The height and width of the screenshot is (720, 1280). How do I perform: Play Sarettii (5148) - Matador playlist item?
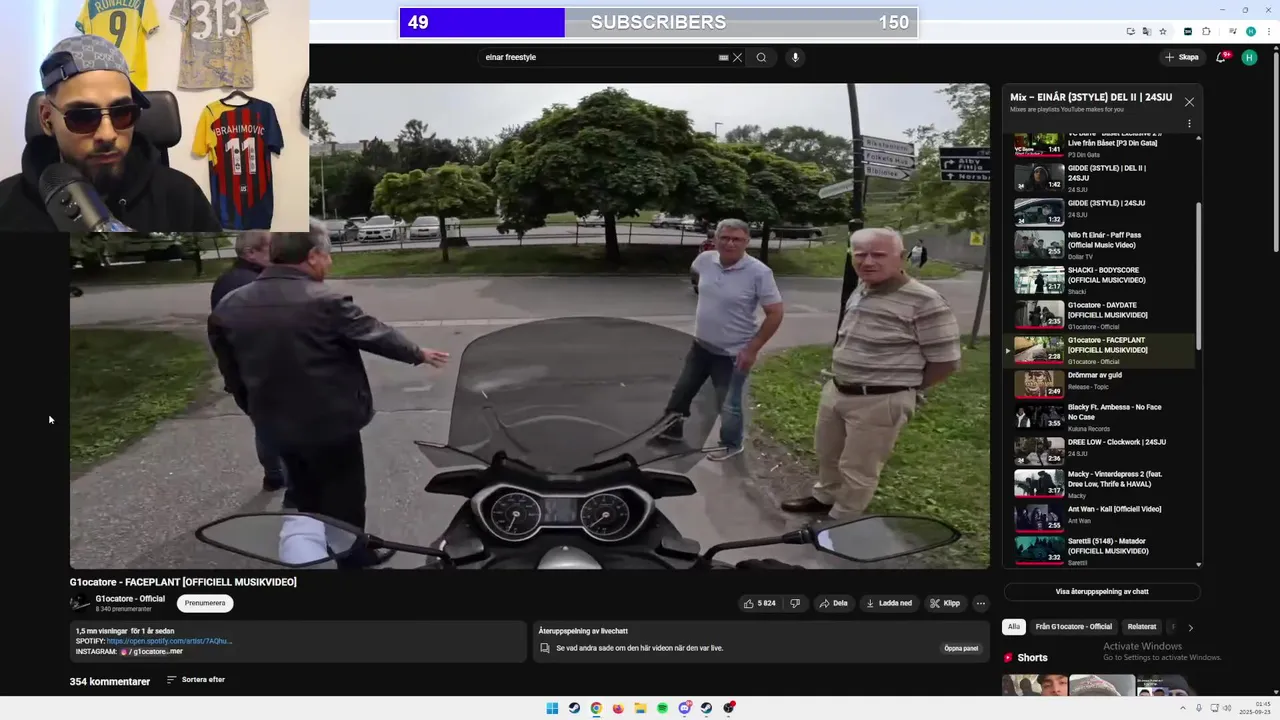click(x=1104, y=550)
